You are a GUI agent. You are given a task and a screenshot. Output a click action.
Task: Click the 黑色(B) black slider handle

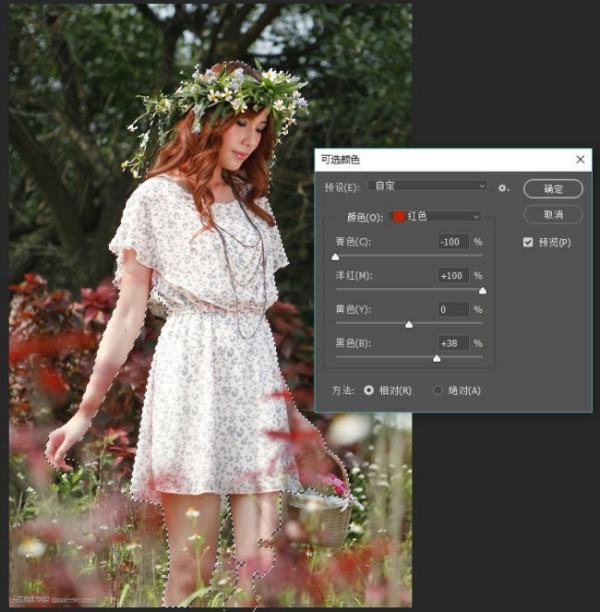point(437,358)
